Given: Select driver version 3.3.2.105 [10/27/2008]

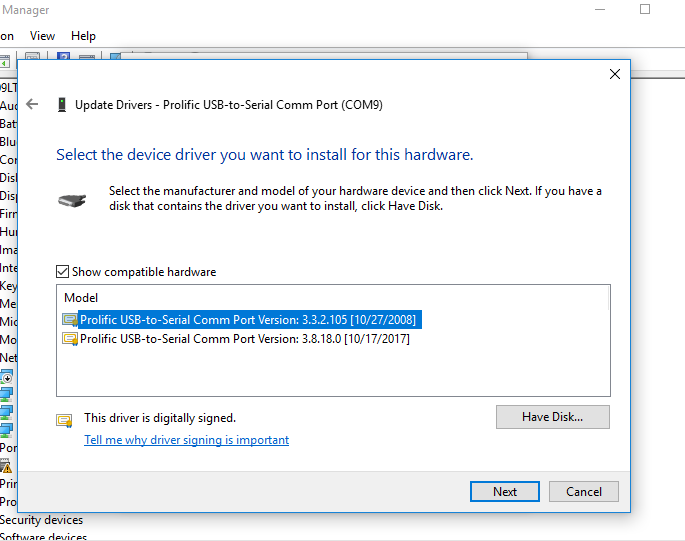Looking at the screenshot, I should click(x=248, y=320).
